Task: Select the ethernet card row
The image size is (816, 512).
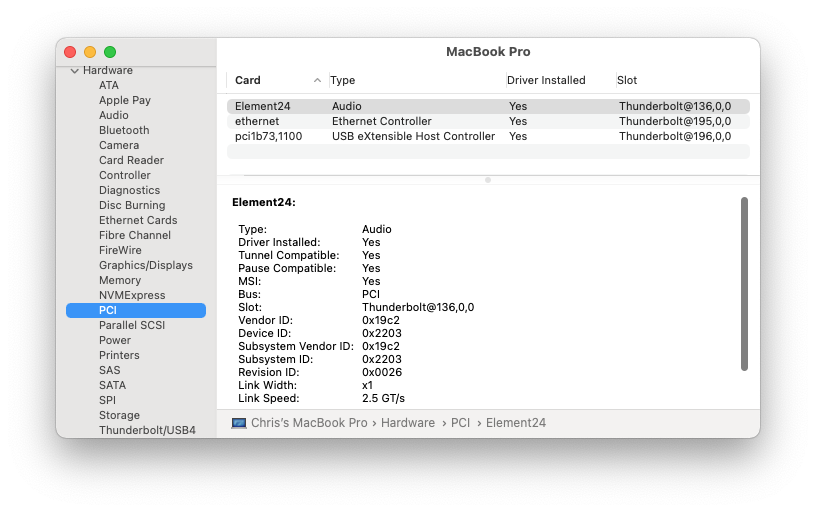Action: point(488,121)
